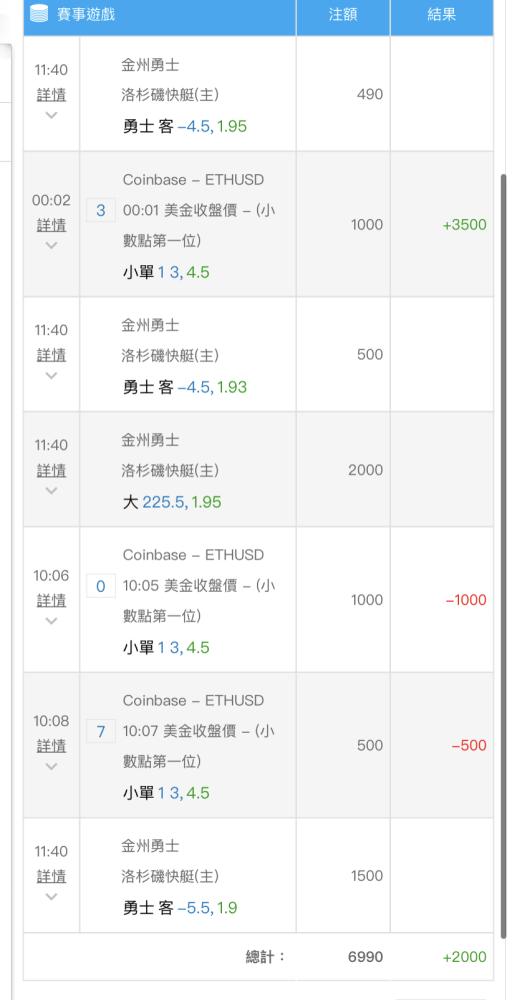Select 大 225.5, 1.95 bet line

172,502
